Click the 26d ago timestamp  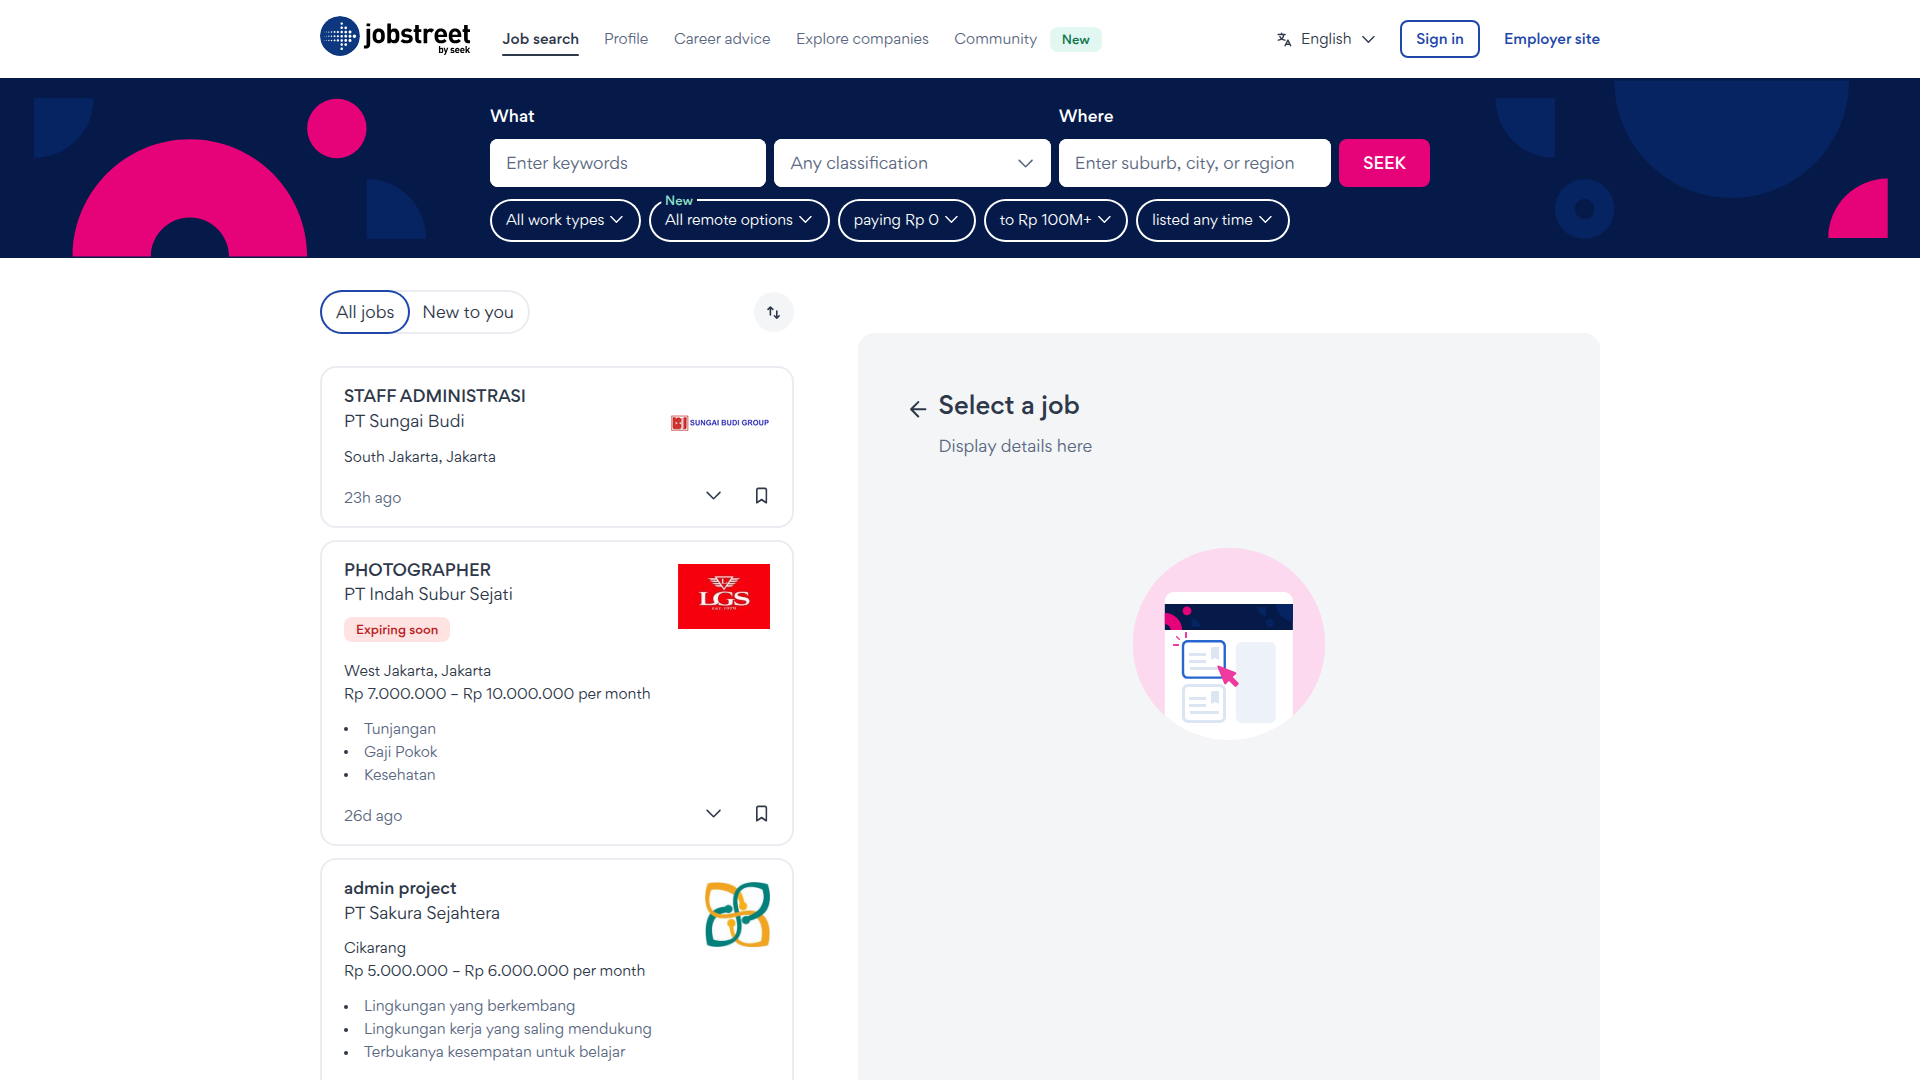pyautogui.click(x=373, y=816)
